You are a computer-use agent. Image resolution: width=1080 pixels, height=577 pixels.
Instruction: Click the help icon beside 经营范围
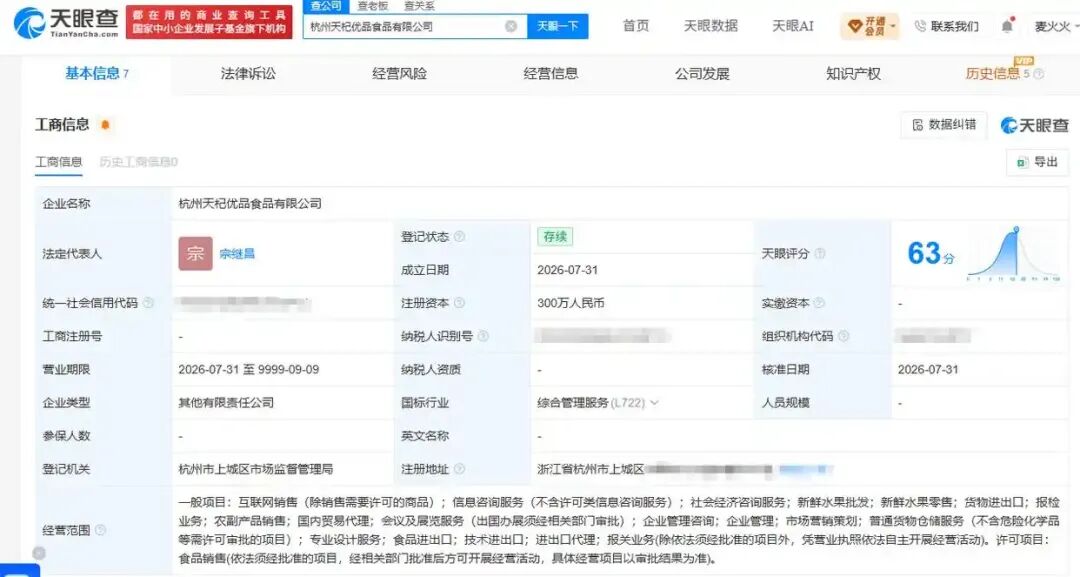101,530
